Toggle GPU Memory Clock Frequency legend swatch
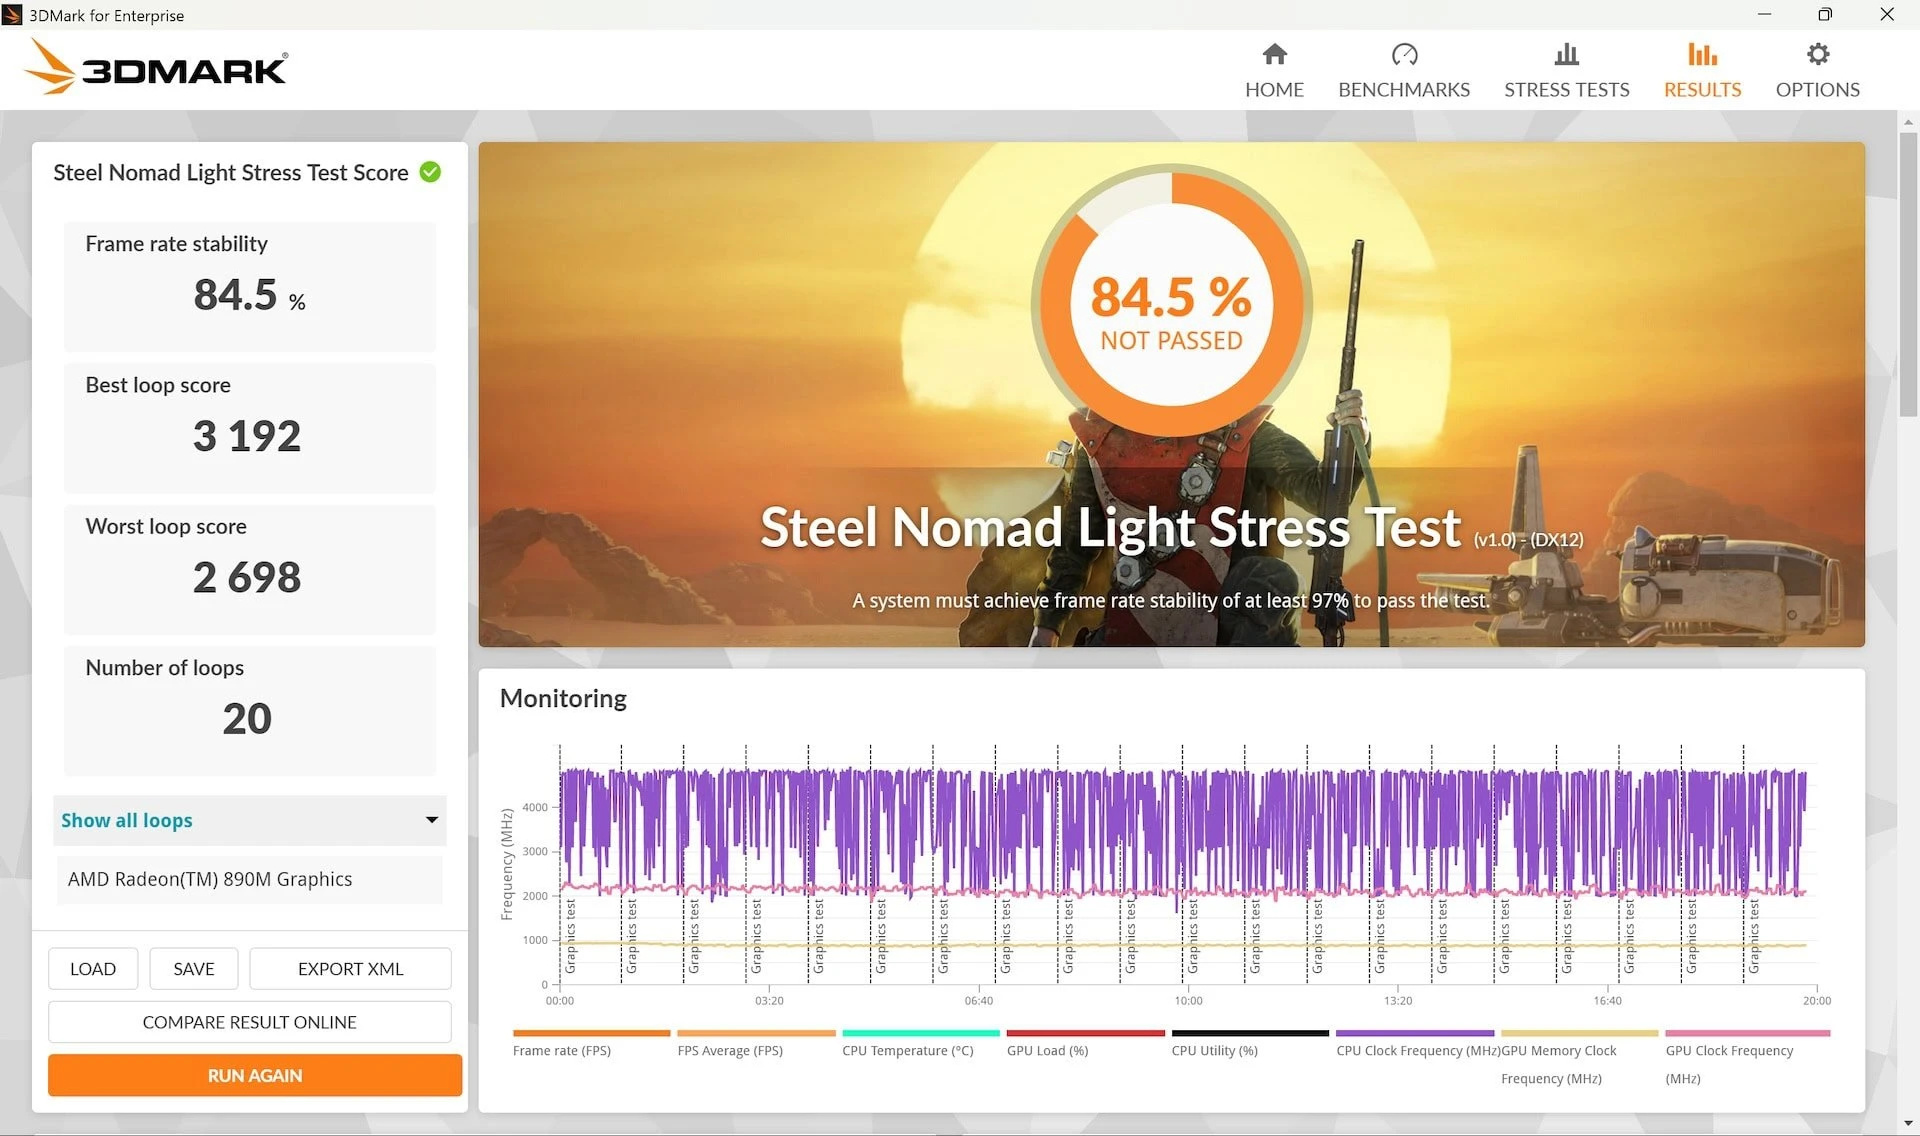This screenshot has width=1920, height=1136. [1580, 1033]
